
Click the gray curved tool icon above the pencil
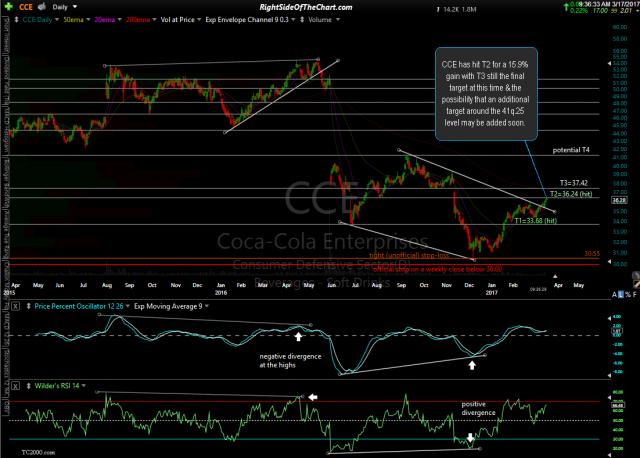[636, 275]
